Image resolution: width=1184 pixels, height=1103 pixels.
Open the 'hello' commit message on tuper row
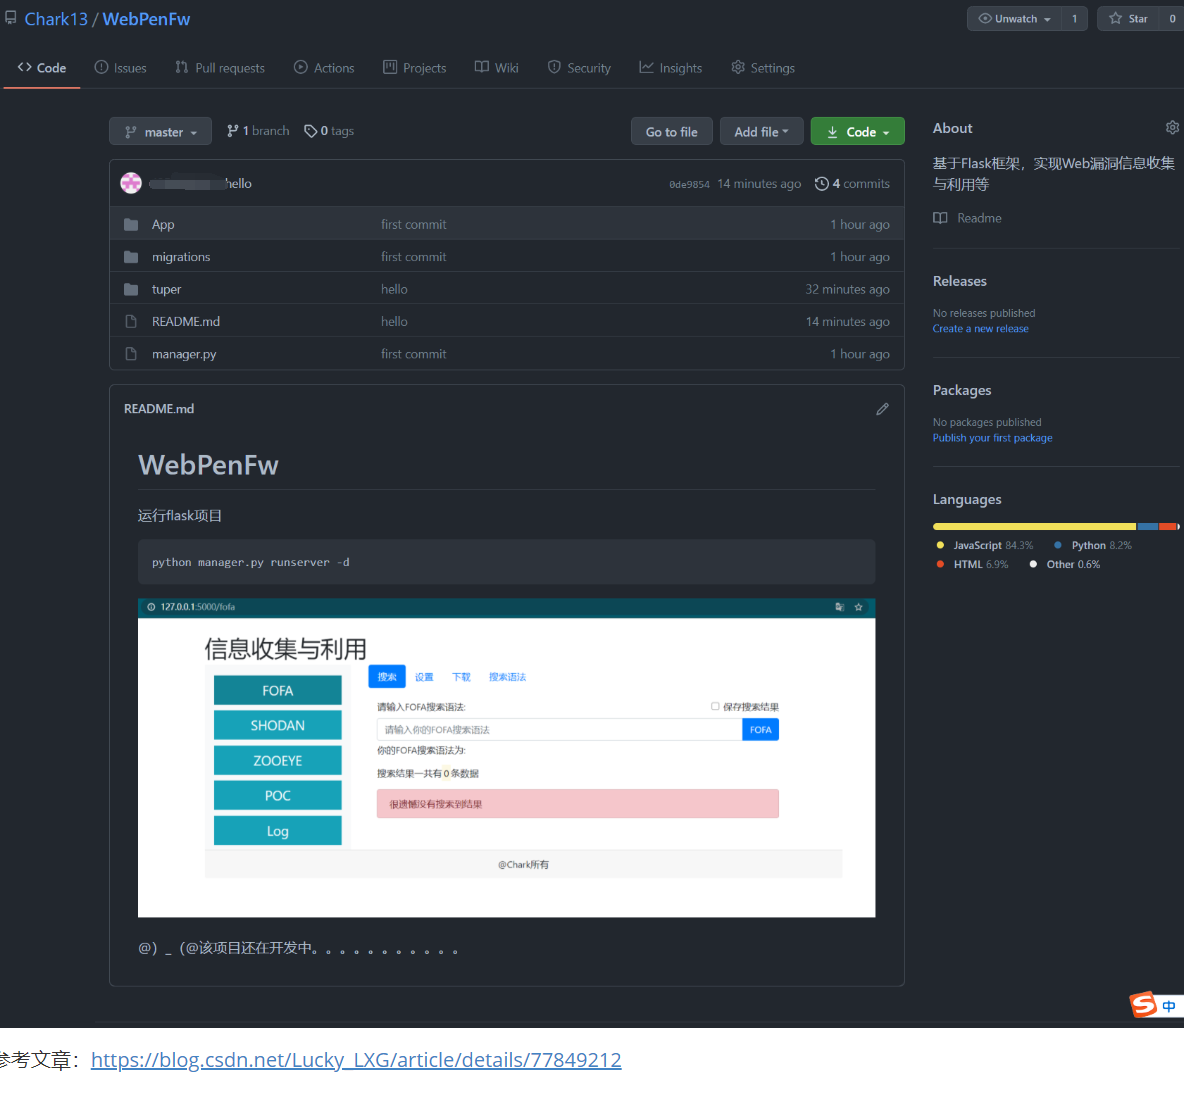pyautogui.click(x=394, y=289)
